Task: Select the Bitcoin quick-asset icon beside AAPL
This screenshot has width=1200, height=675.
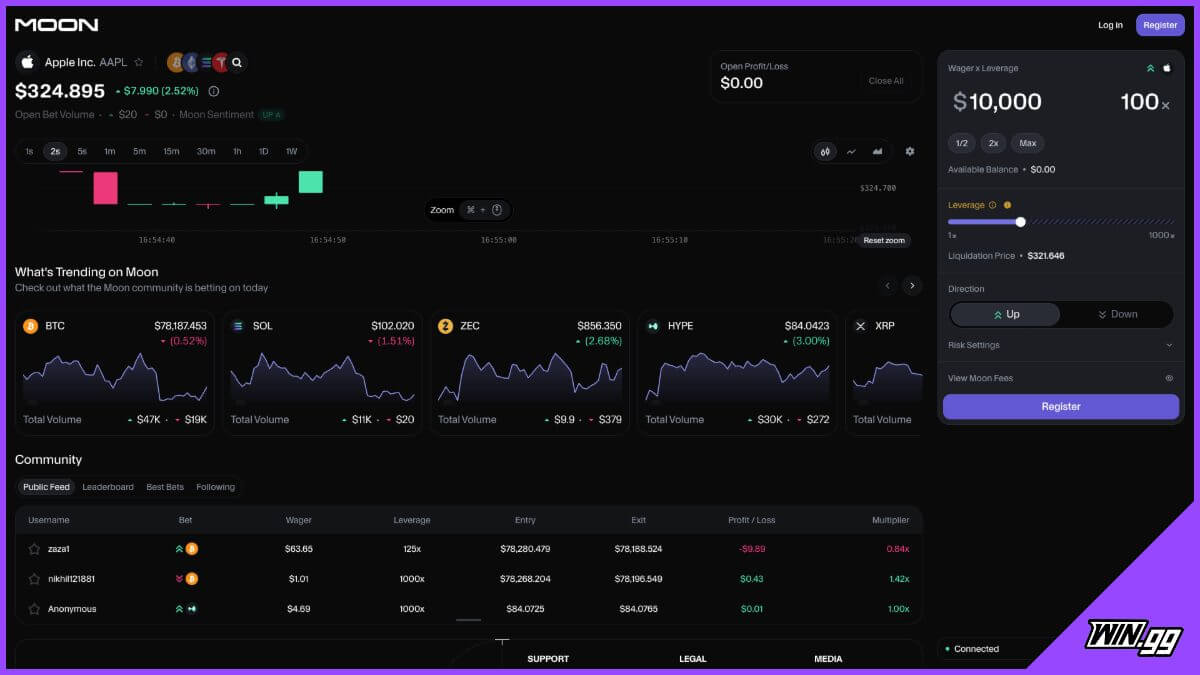Action: pos(176,62)
